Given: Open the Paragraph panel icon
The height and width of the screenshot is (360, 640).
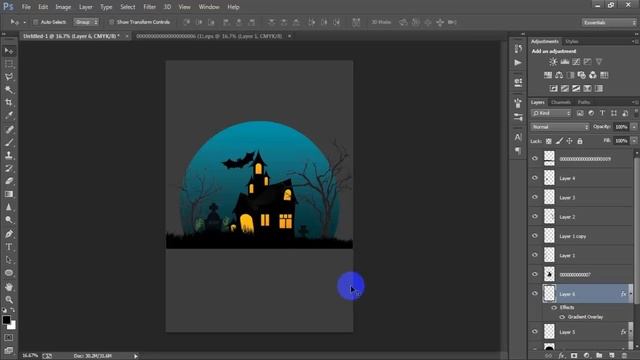Looking at the screenshot, I should coord(518,151).
